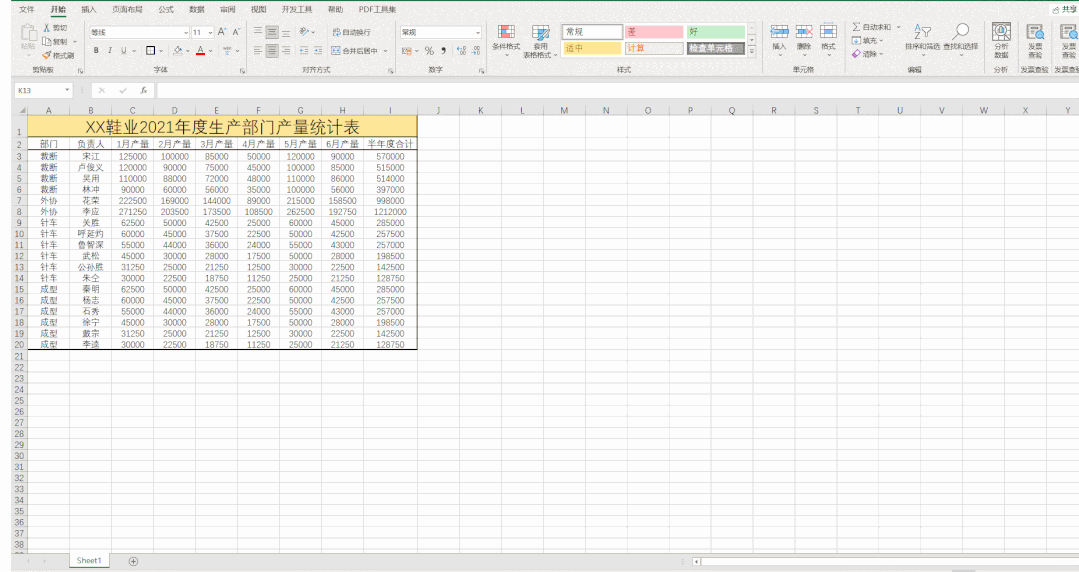Expand the Merge and Center (合并后居中) arrow
The width and height of the screenshot is (1079, 572).
click(385, 50)
